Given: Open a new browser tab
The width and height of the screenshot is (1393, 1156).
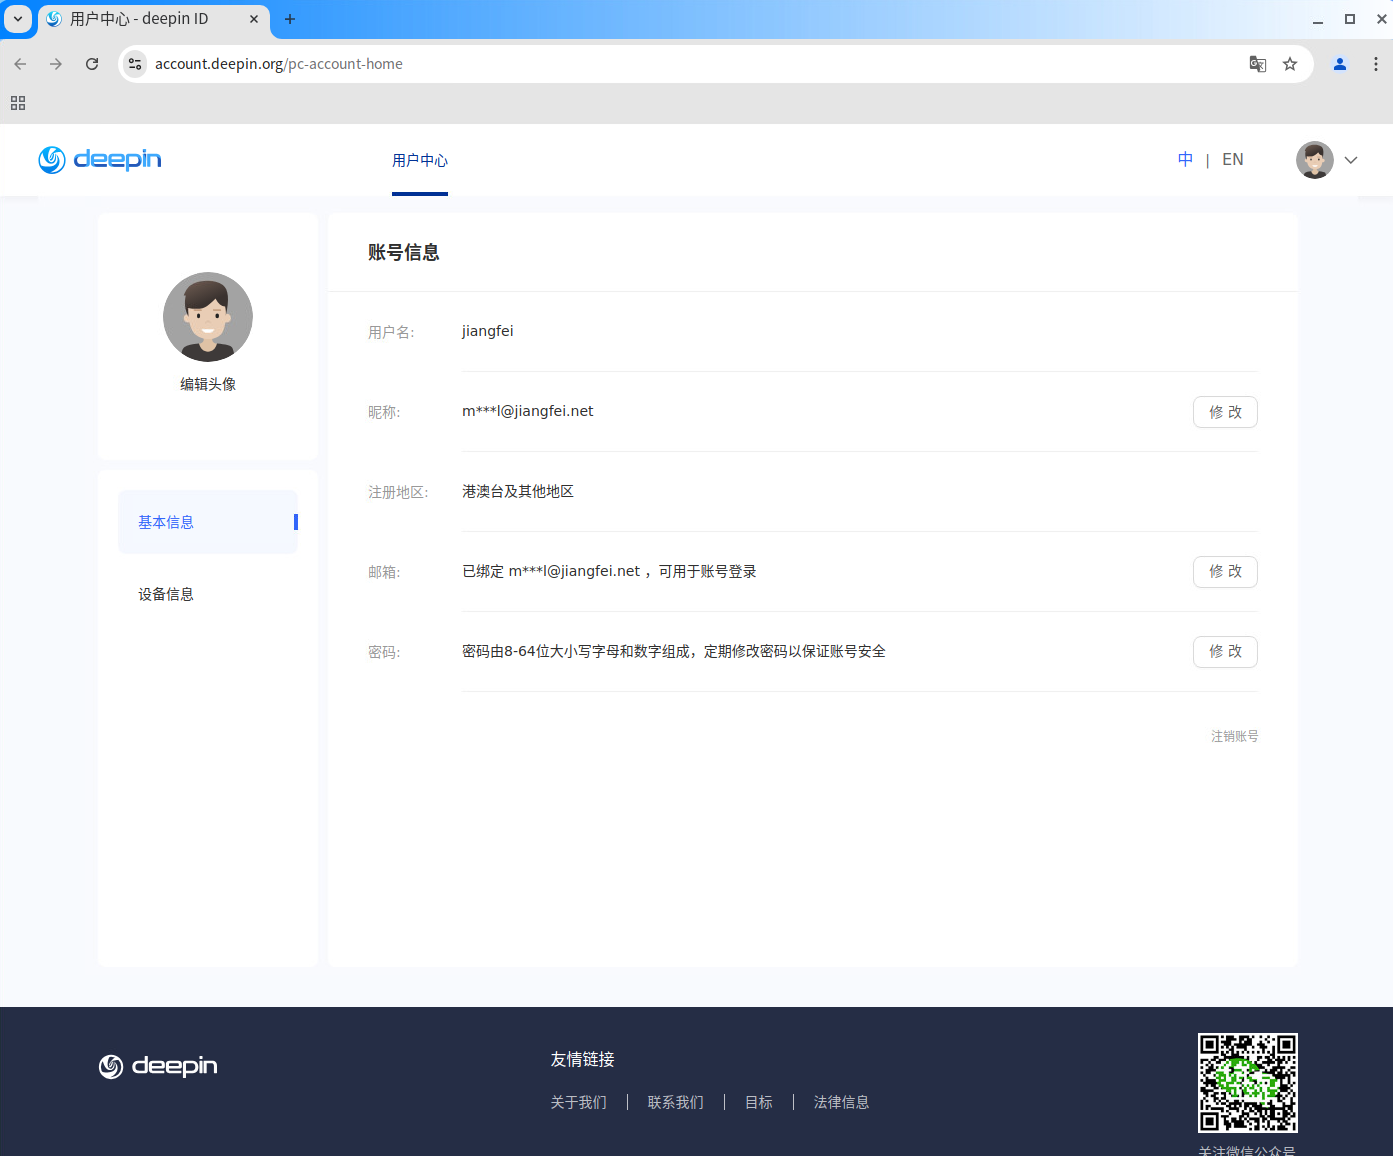Looking at the screenshot, I should coord(290,19).
